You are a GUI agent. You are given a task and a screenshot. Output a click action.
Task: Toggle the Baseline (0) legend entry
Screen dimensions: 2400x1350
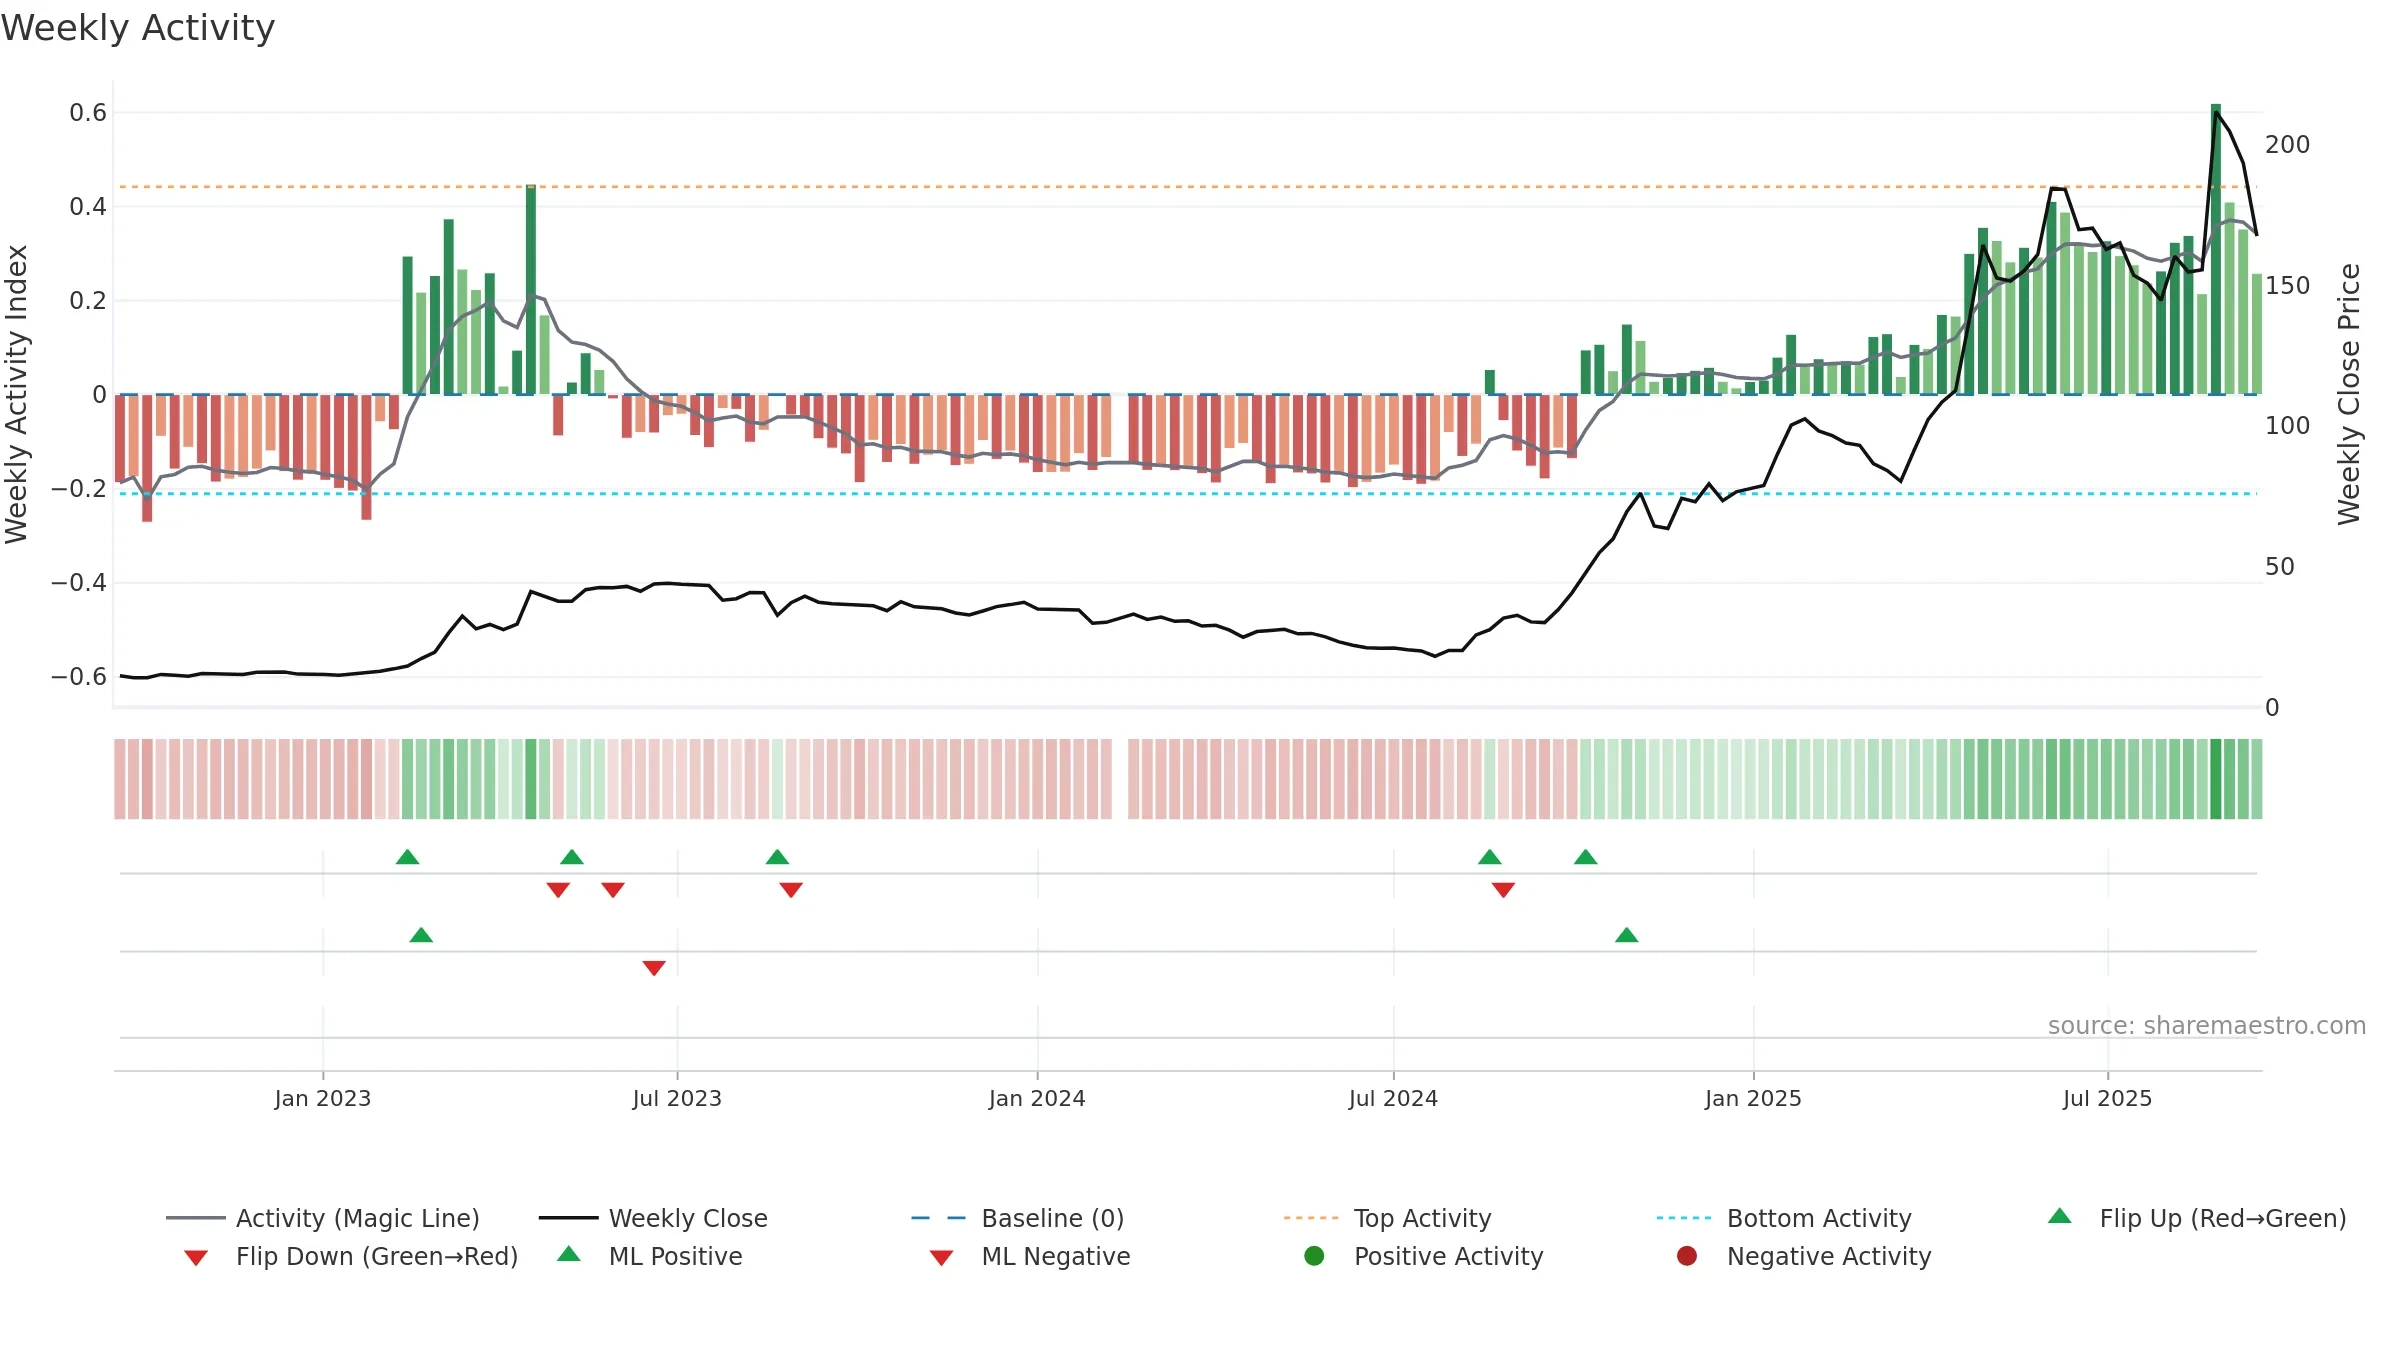pos(1018,1218)
